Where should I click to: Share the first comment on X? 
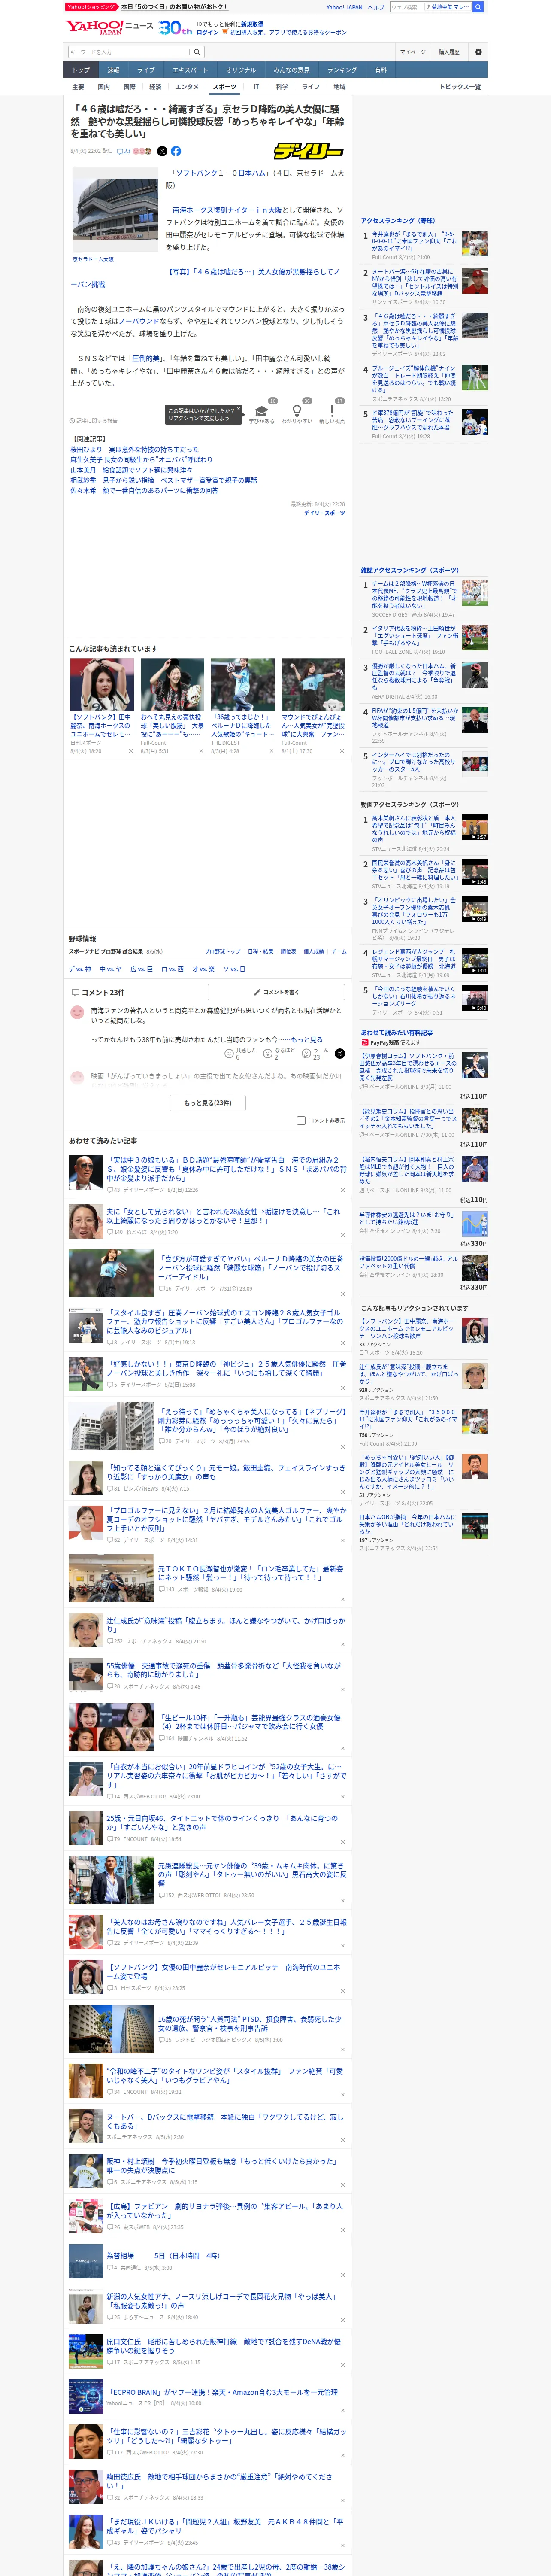point(340,1054)
